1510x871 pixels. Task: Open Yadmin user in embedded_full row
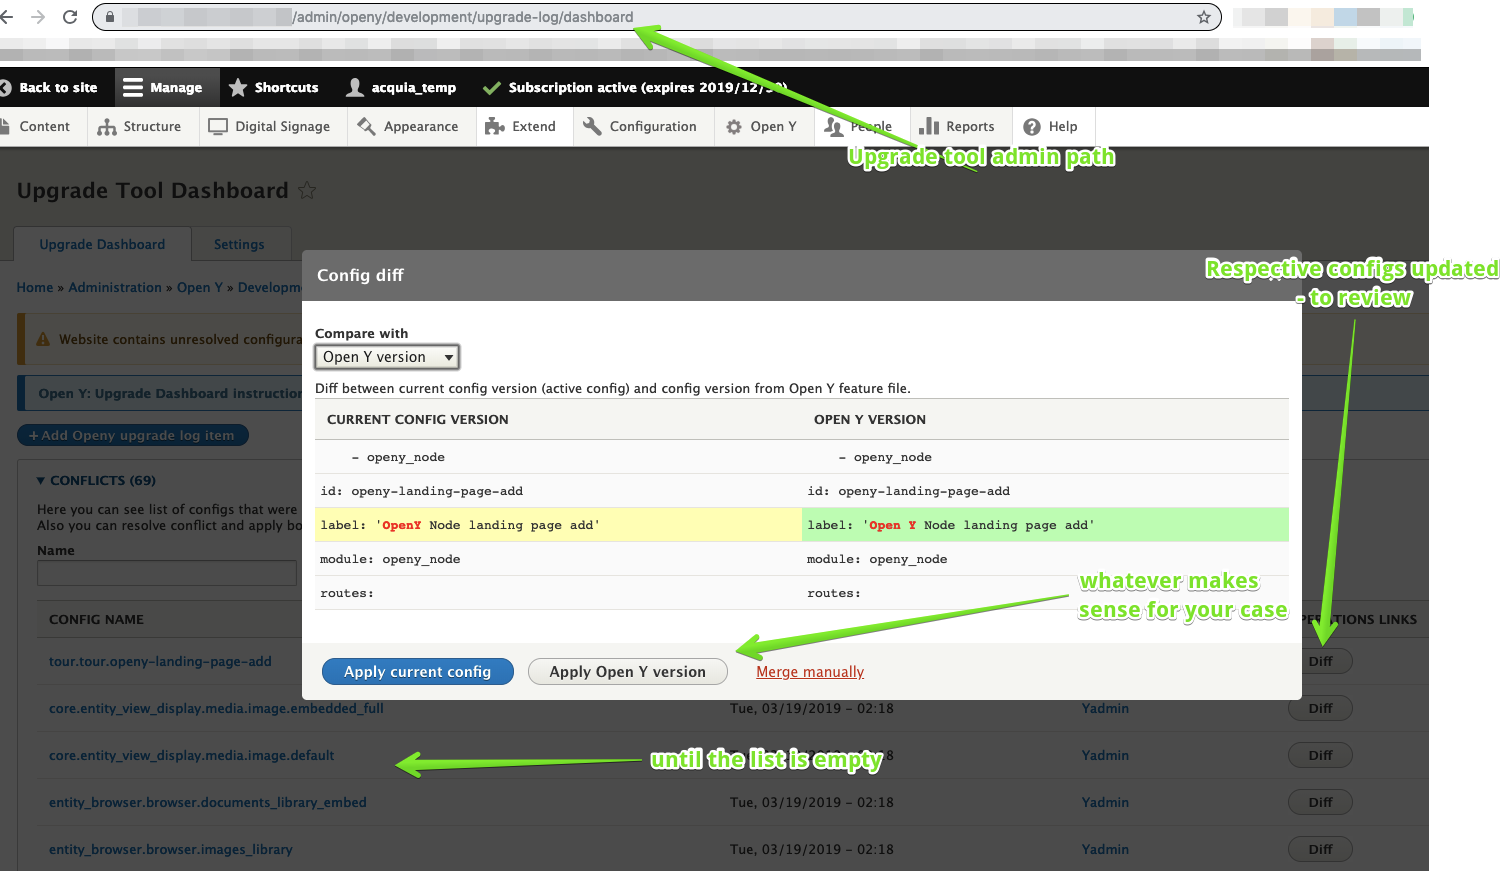[1105, 708]
